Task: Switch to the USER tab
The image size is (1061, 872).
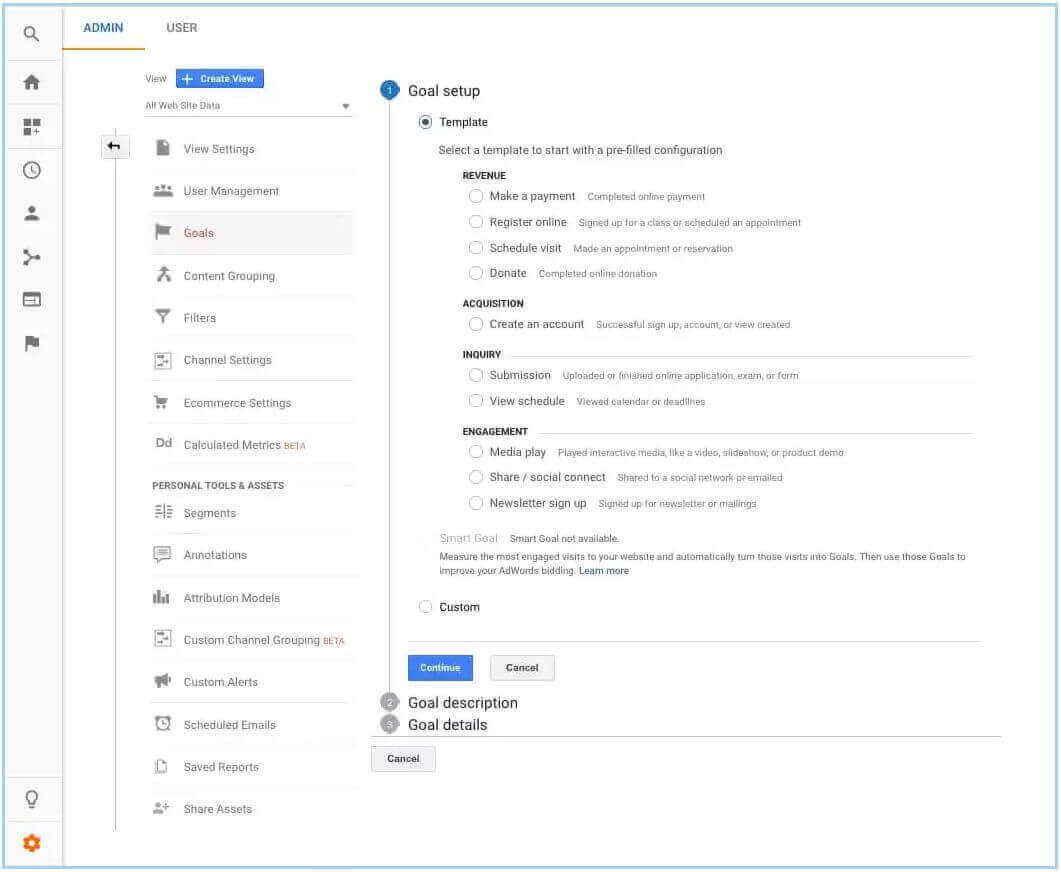Action: [x=181, y=27]
